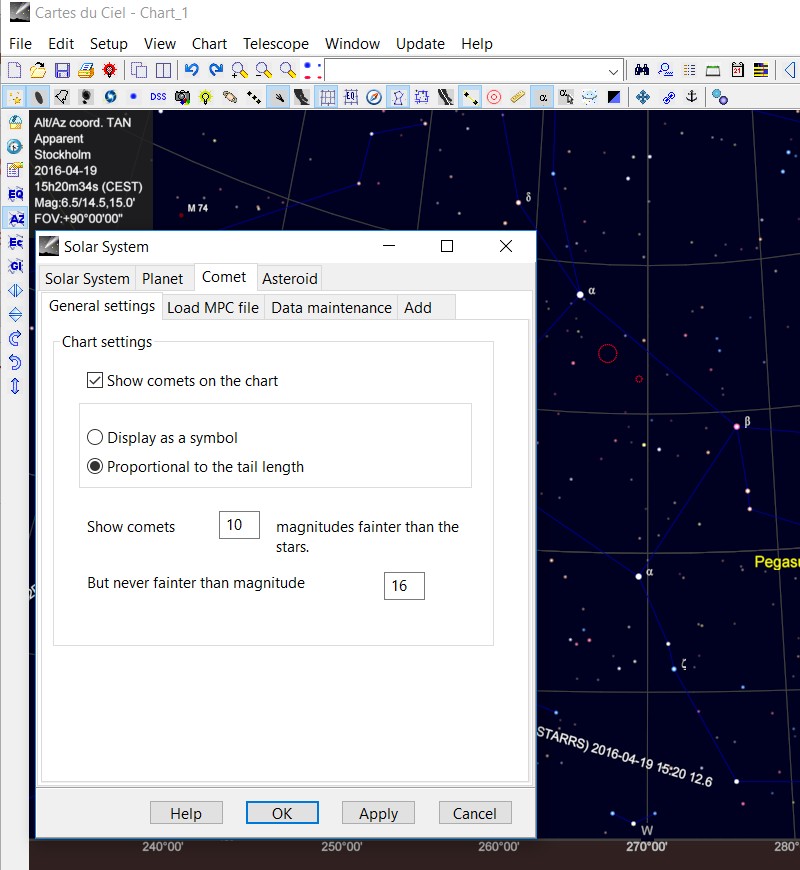Switch to the Planet tab
The width and height of the screenshot is (800, 870).
point(163,279)
